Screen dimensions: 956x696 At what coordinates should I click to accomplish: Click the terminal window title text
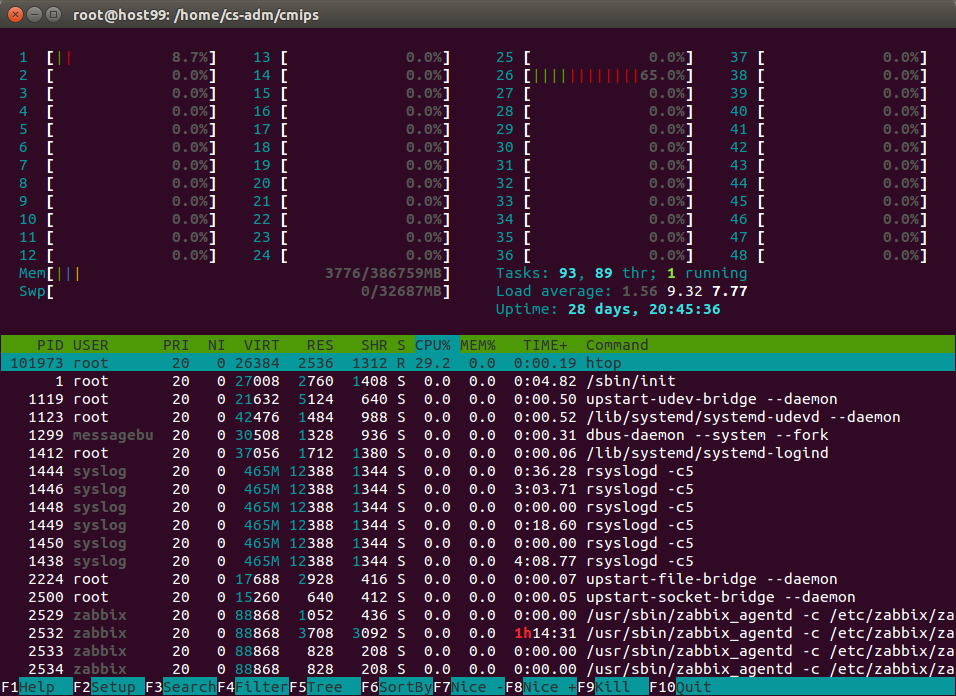[x=196, y=15]
